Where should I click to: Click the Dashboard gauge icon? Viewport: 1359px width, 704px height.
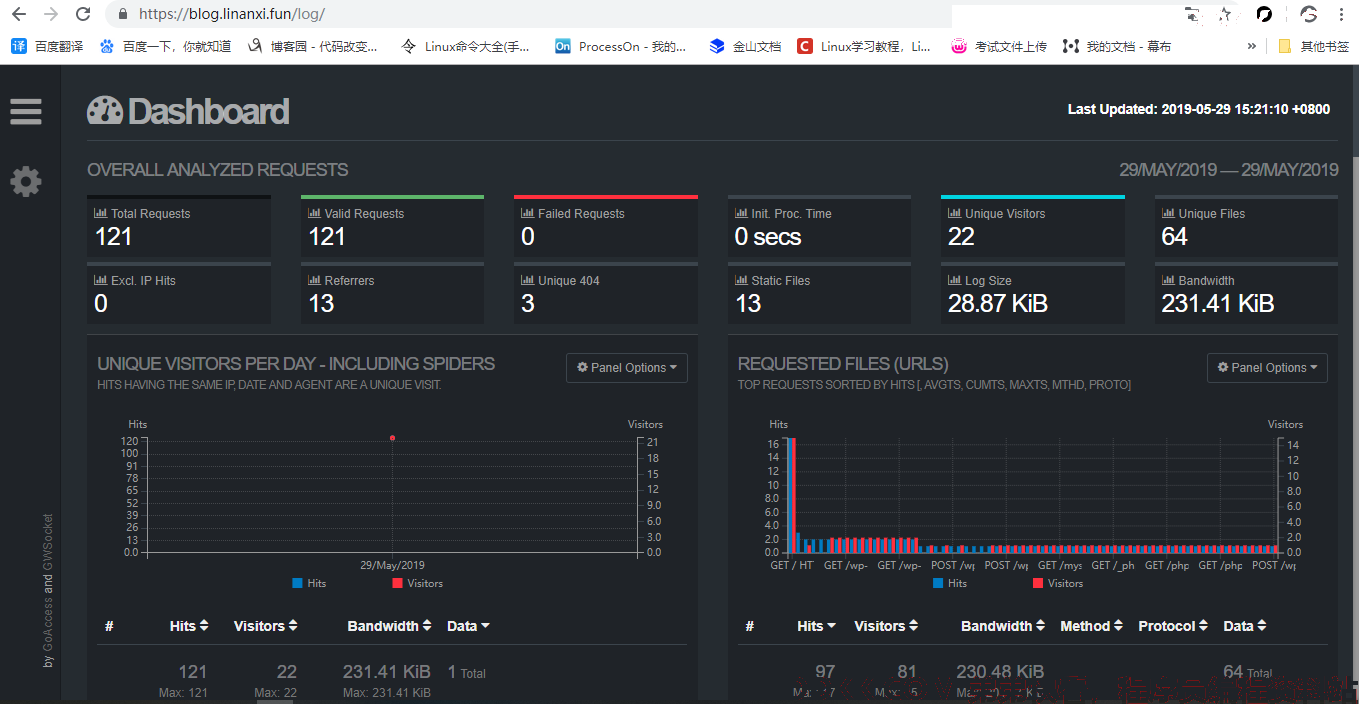104,111
